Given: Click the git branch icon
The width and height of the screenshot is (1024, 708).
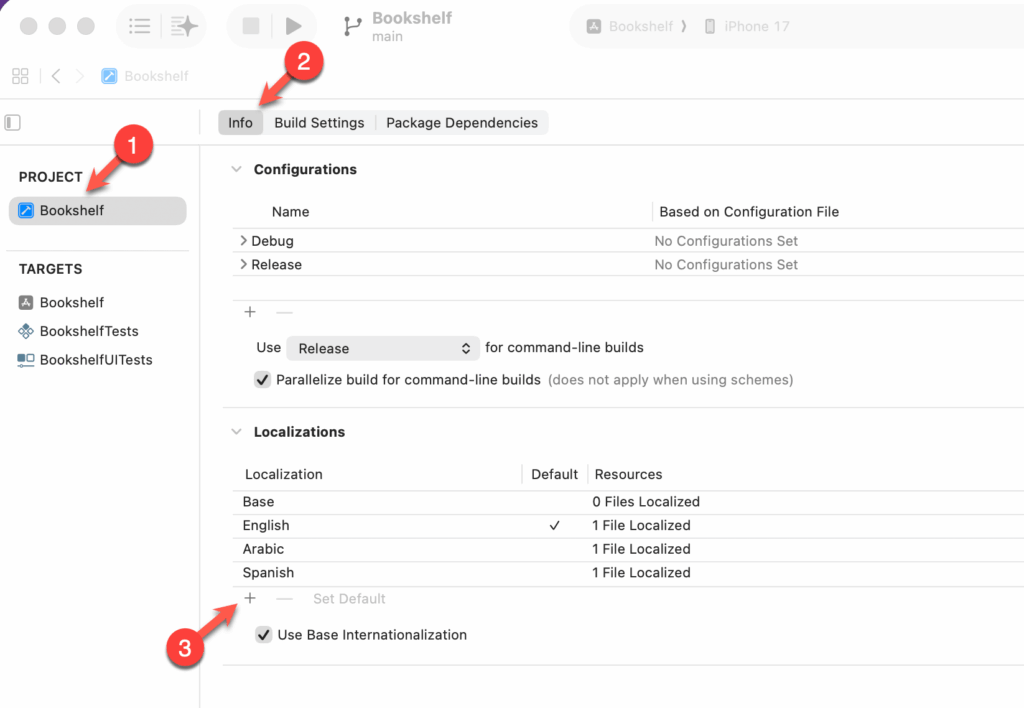Looking at the screenshot, I should click(352, 26).
